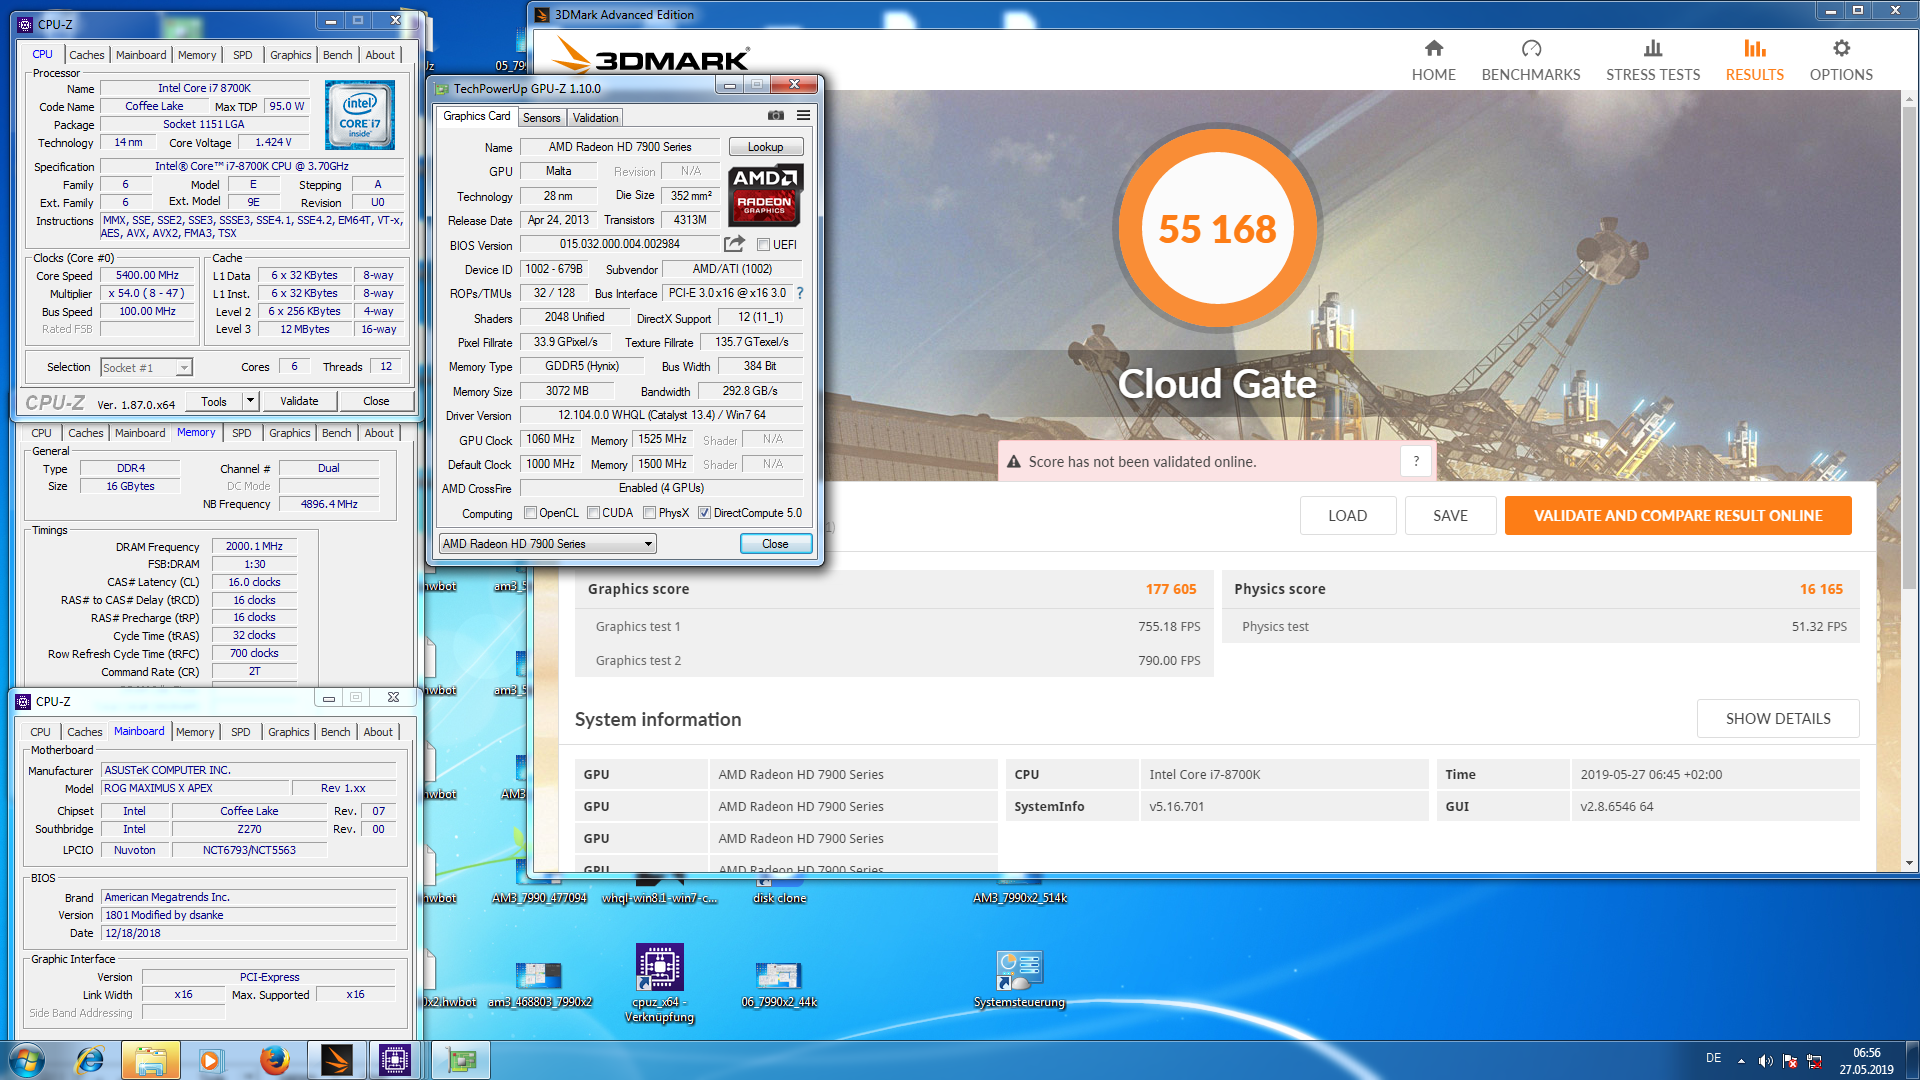Viewport: 1920px width, 1080px height.
Task: Click the bus interface question mark in GPU-Z
Action: [800, 293]
